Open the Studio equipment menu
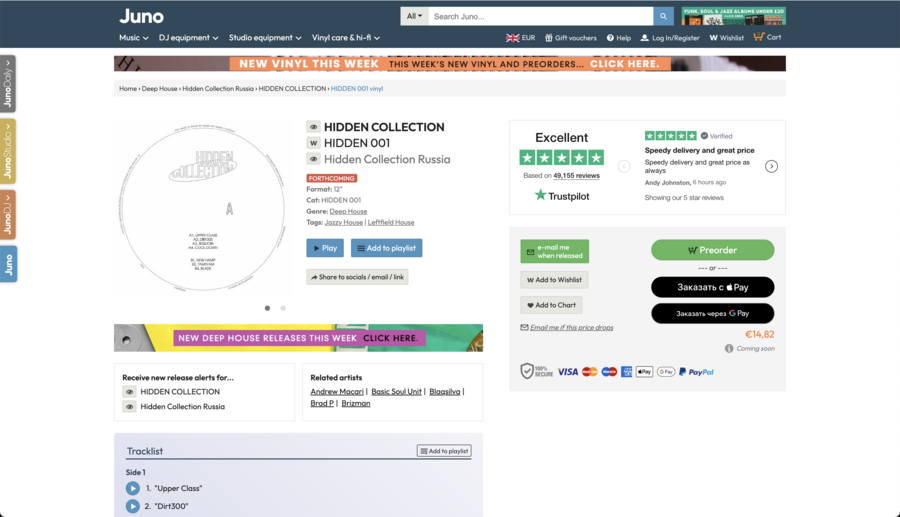Screen dimensions: 900x517 pyautogui.click(x=265, y=38)
